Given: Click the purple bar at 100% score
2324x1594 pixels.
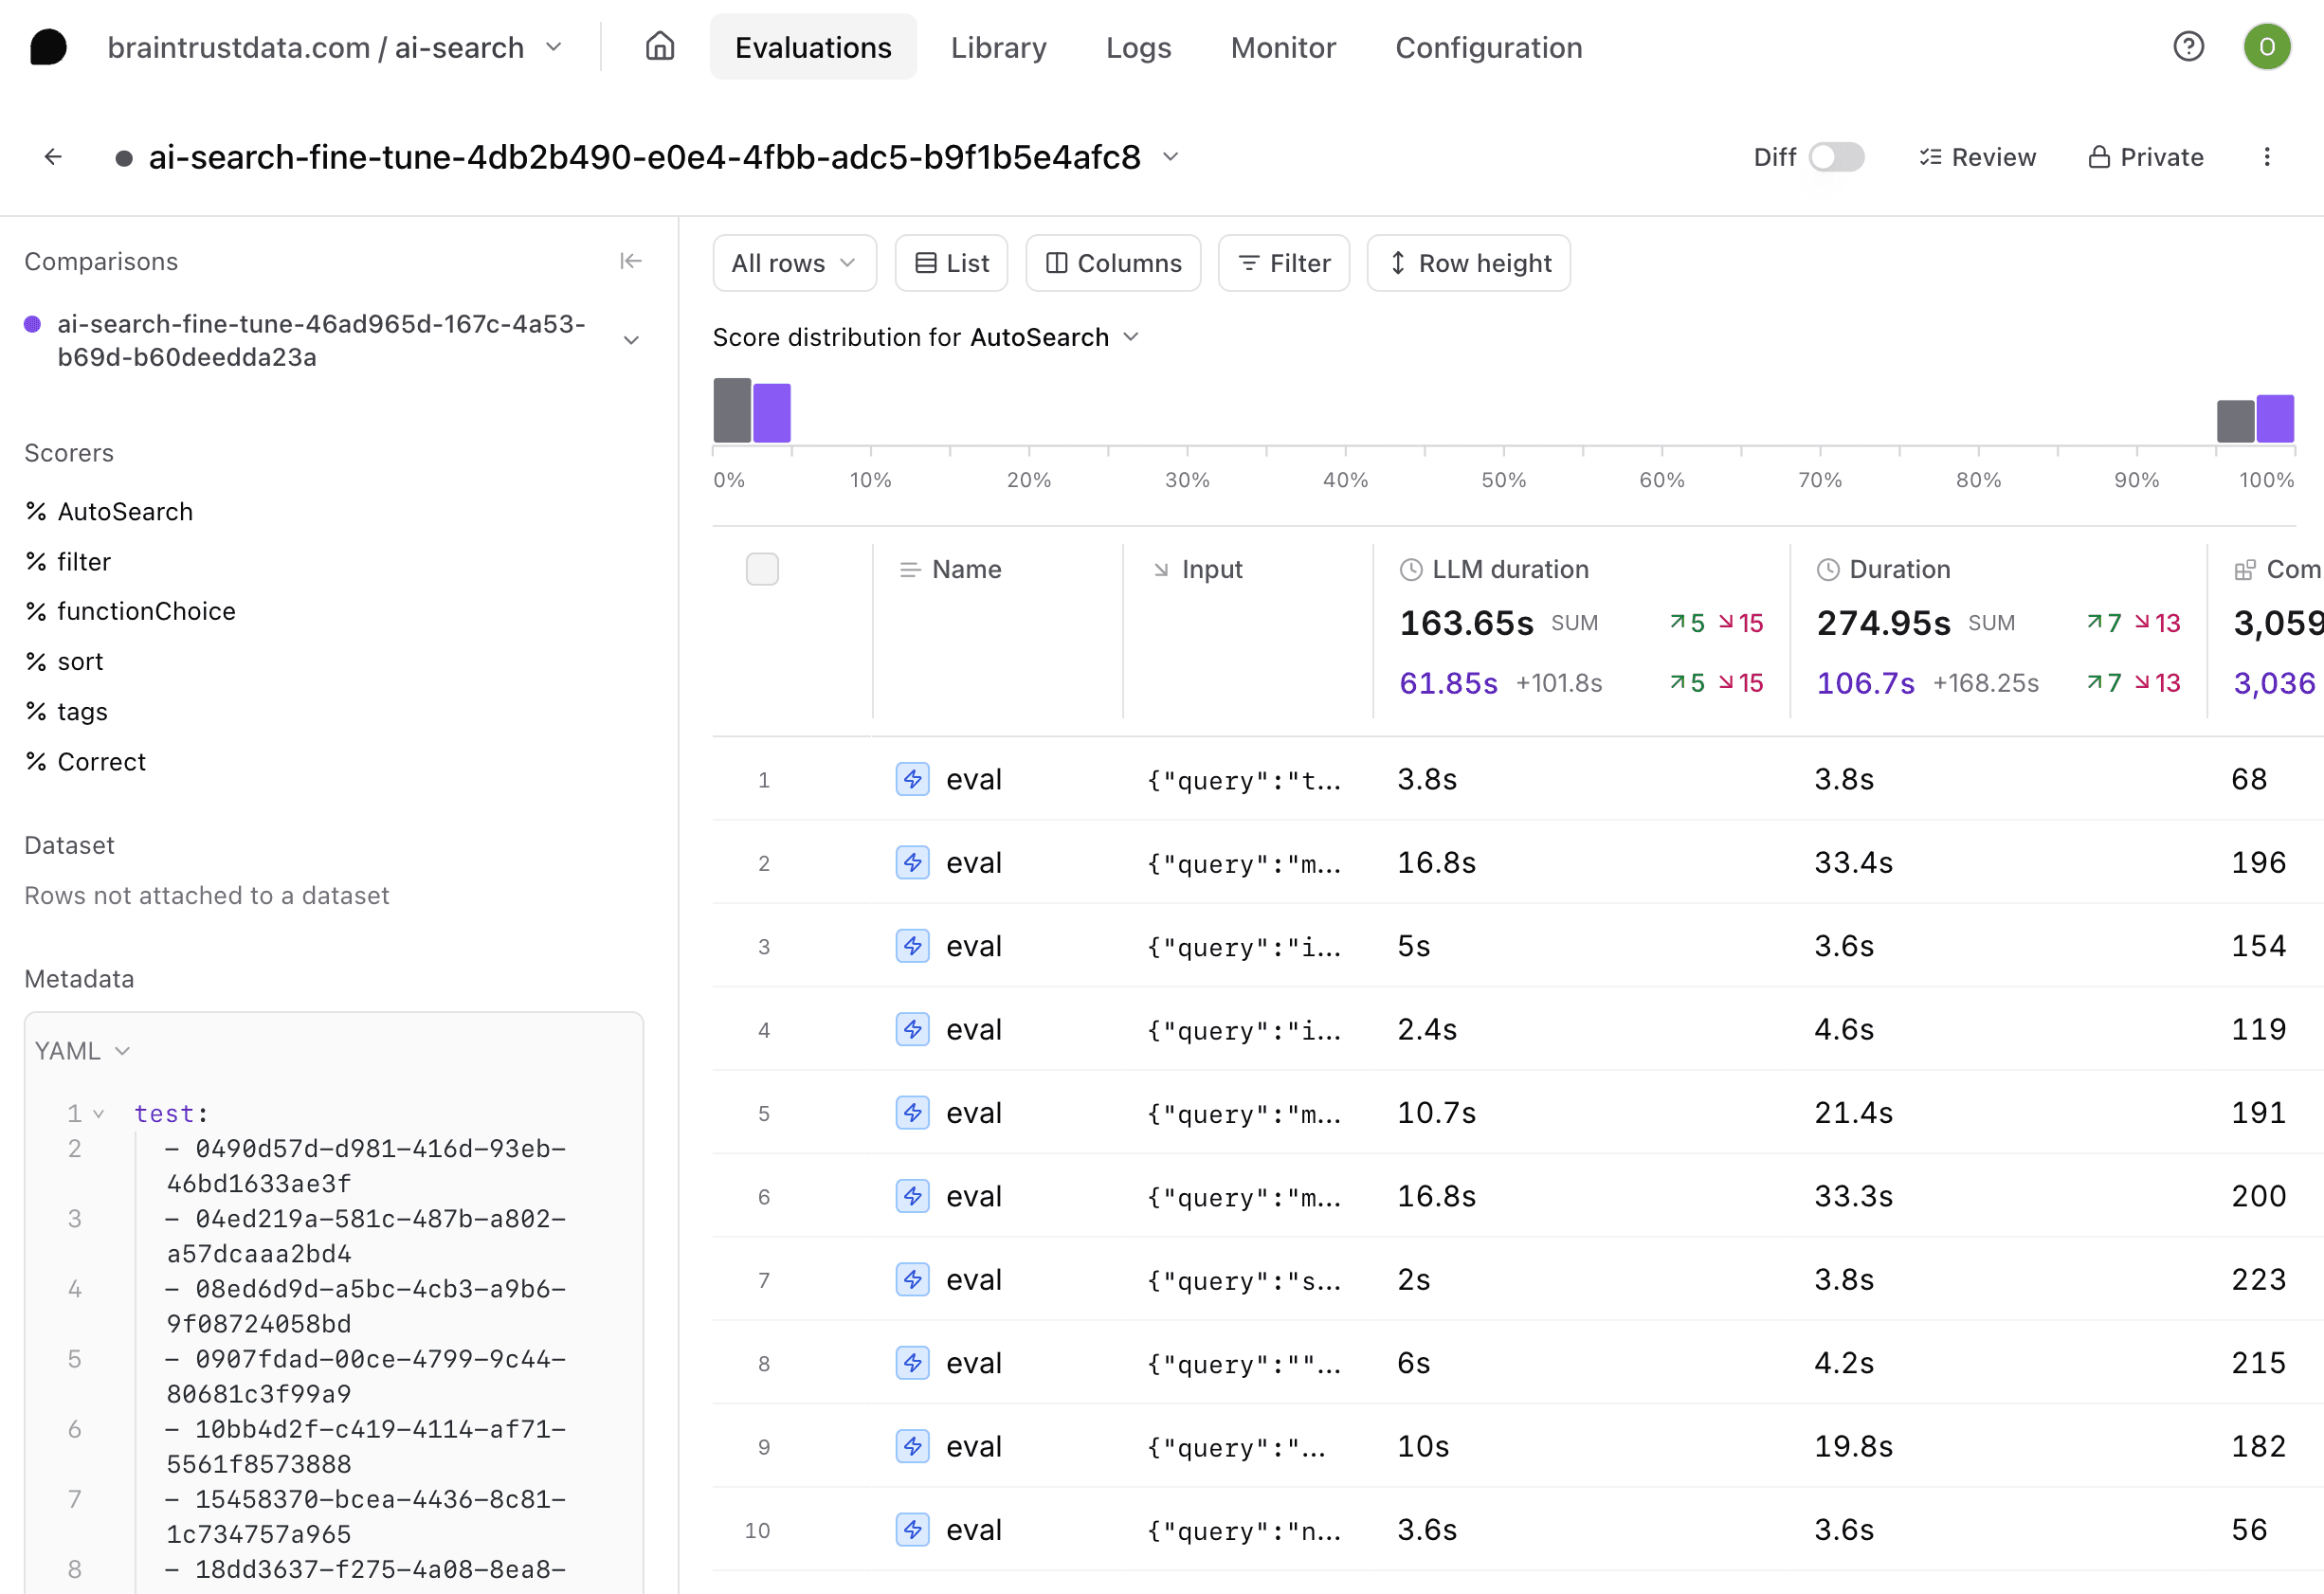Looking at the screenshot, I should (x=2275, y=418).
